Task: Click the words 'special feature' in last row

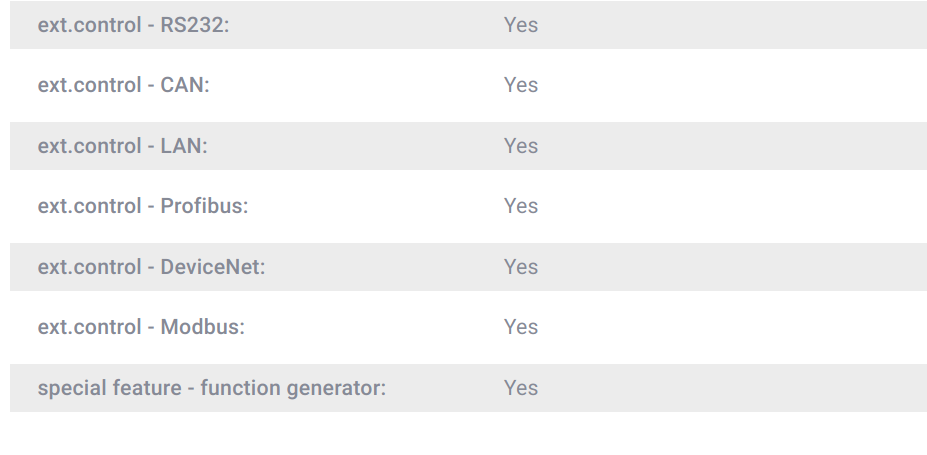Action: coord(109,388)
